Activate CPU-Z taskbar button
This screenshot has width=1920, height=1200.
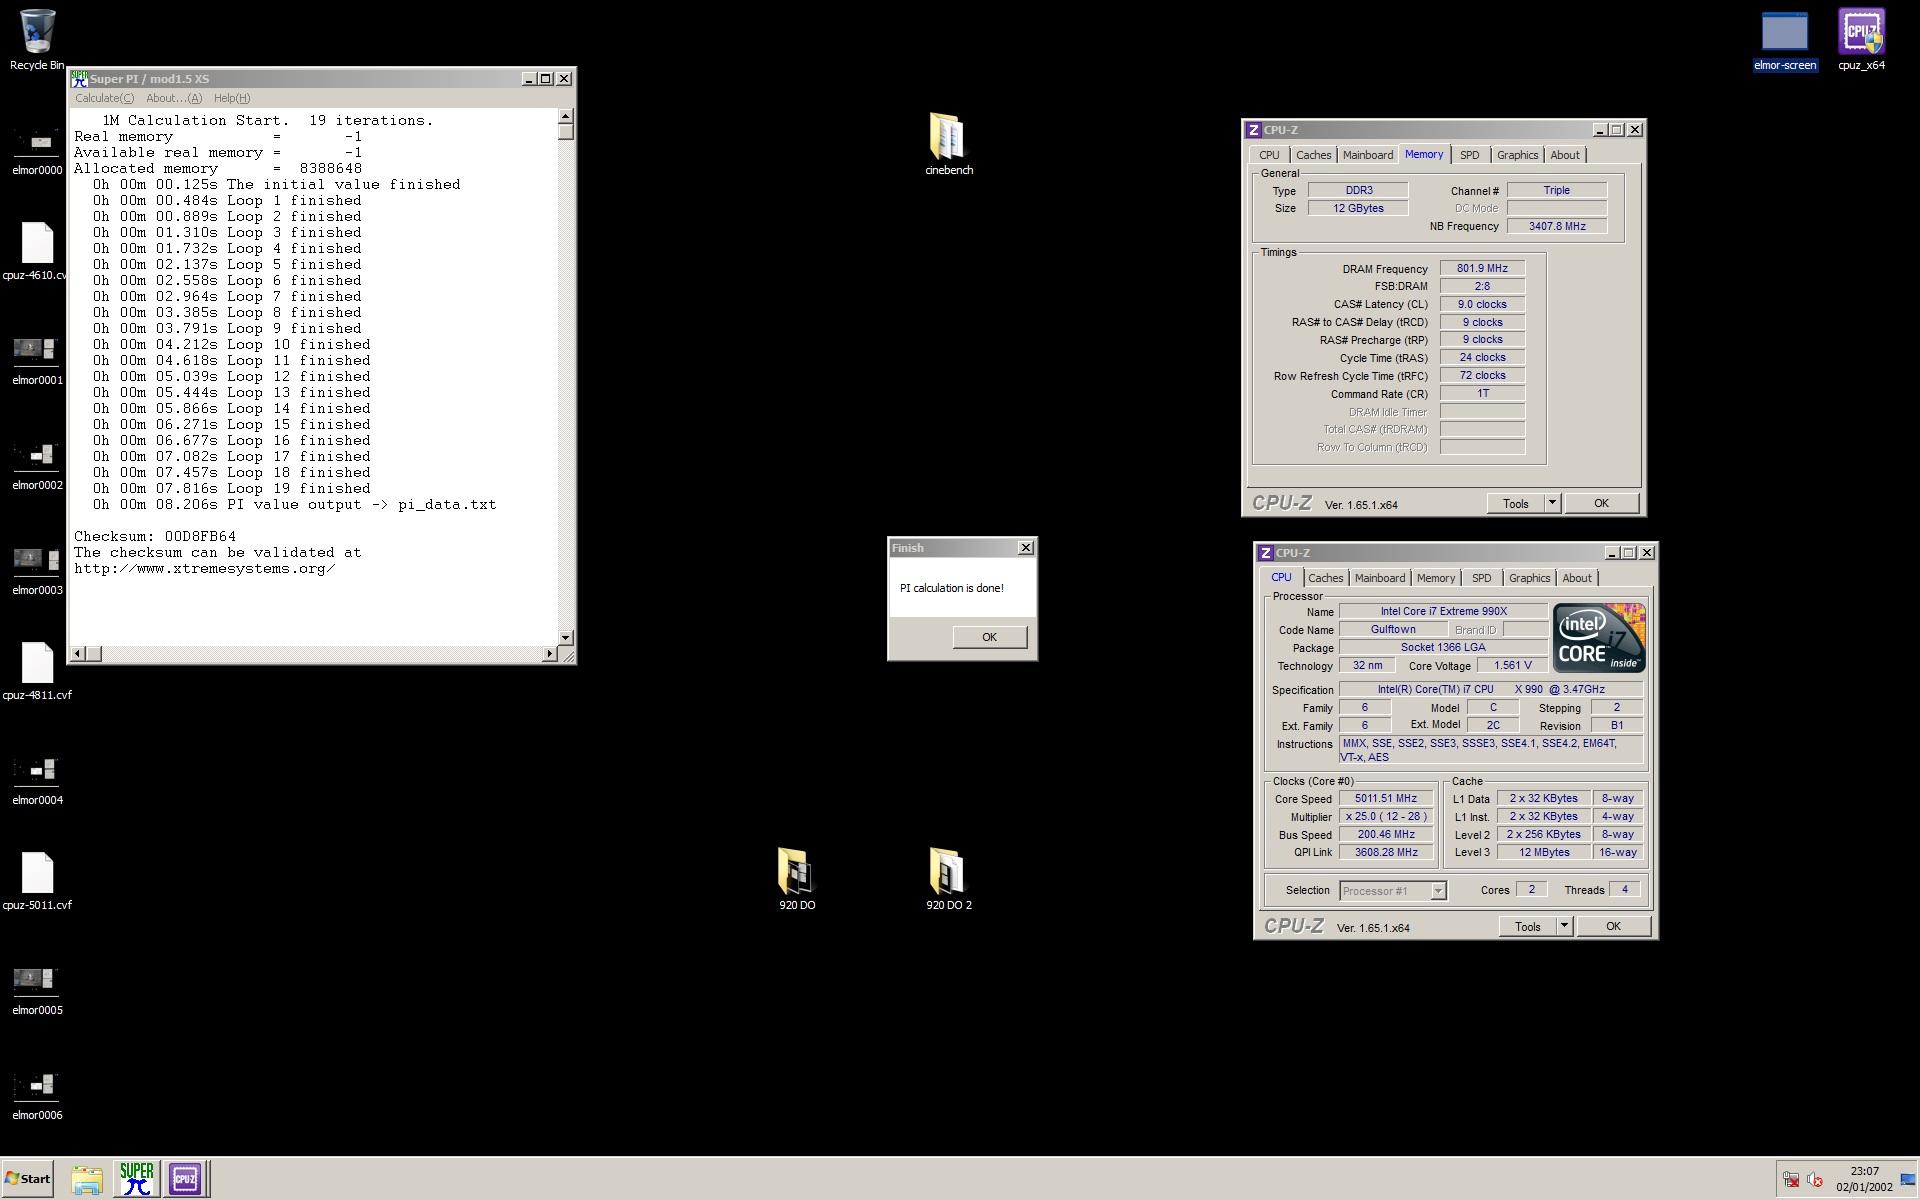pos(185,1179)
